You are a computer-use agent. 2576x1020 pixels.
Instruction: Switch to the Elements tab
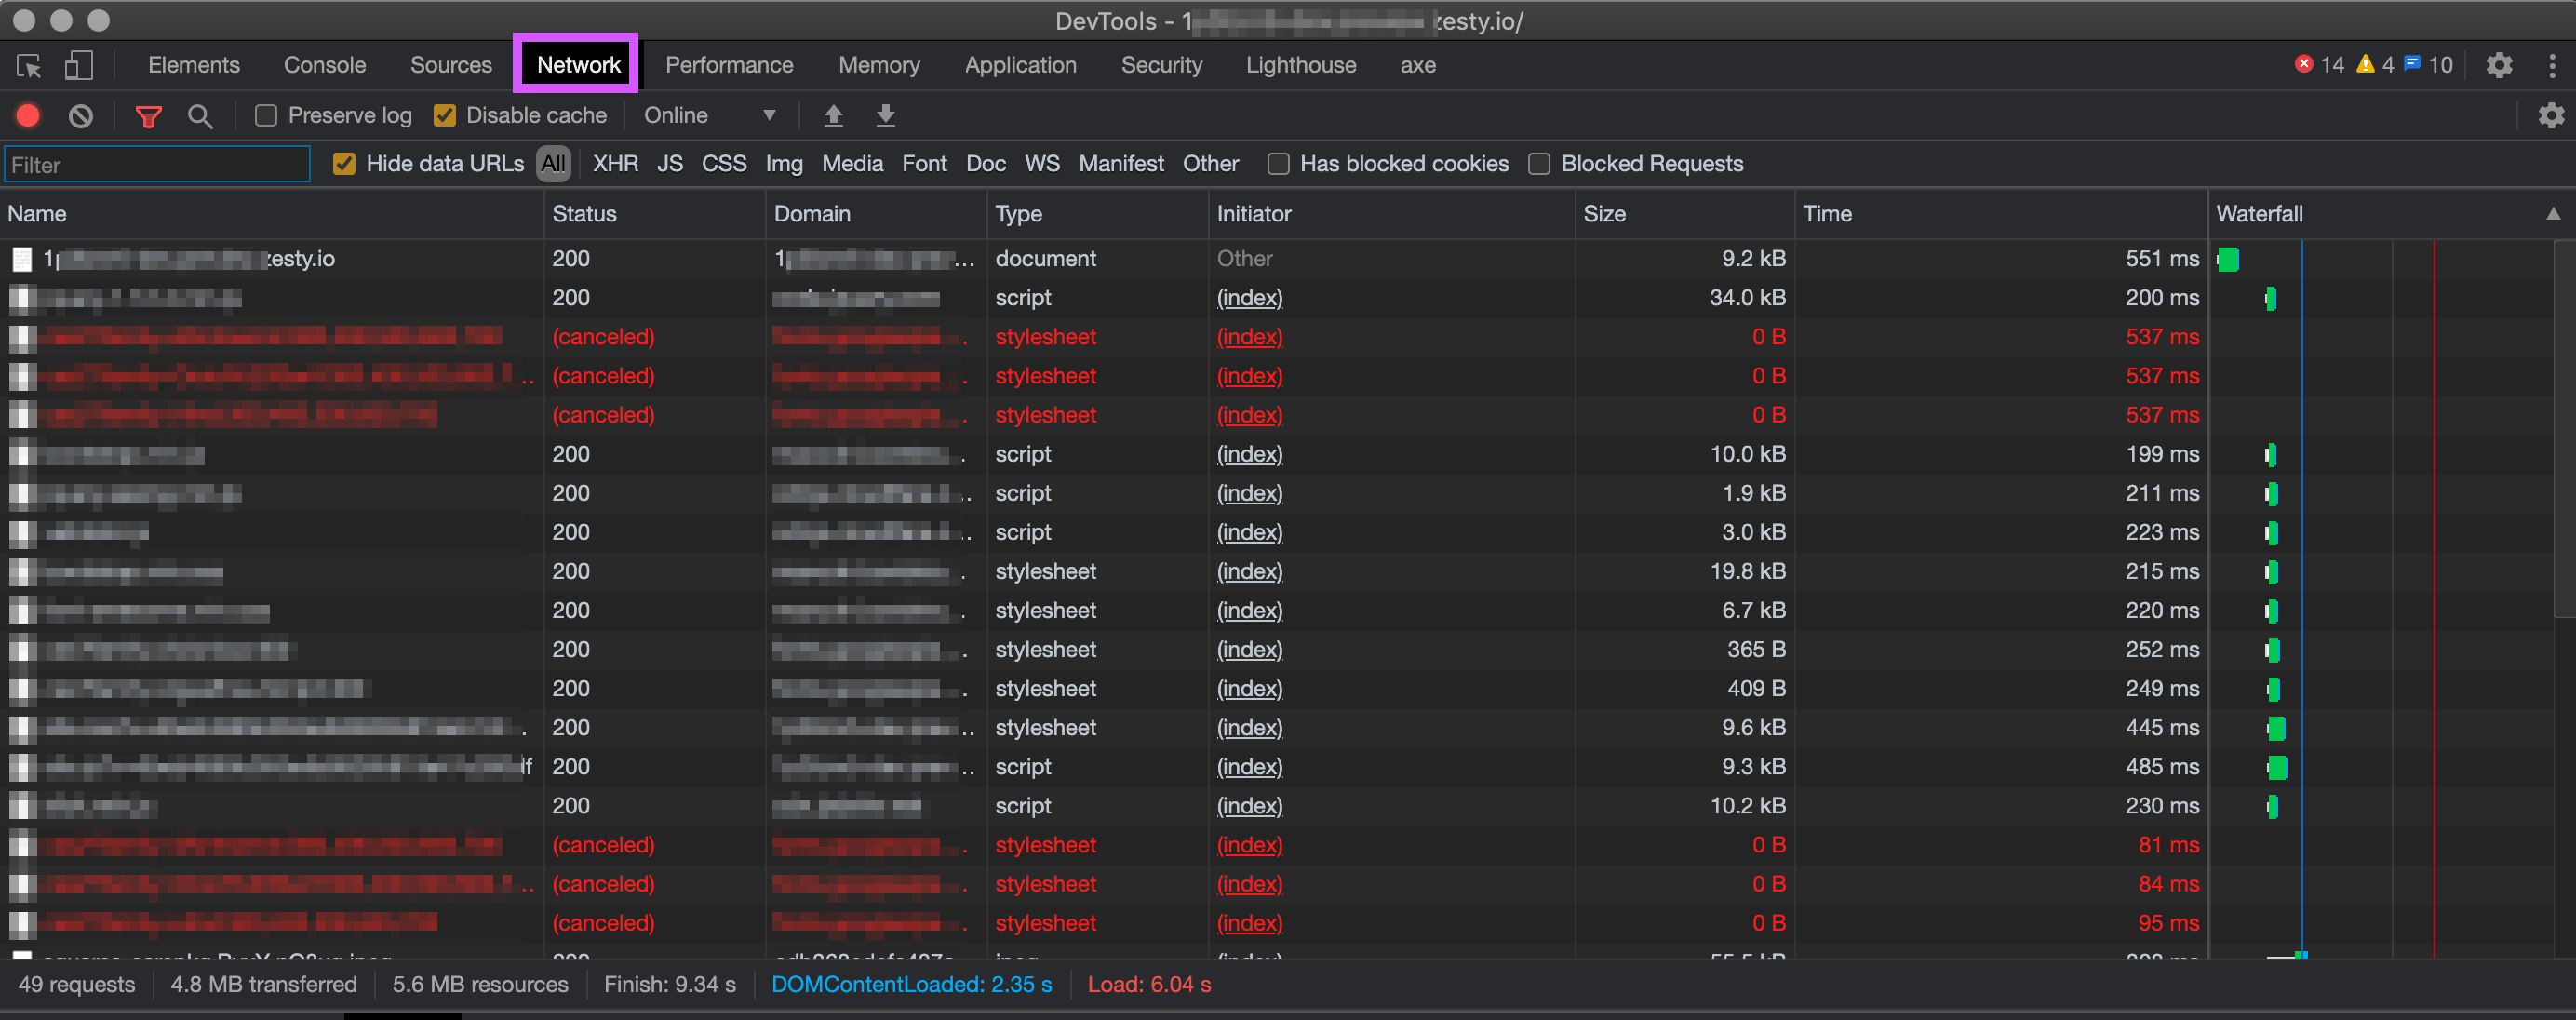[194, 65]
